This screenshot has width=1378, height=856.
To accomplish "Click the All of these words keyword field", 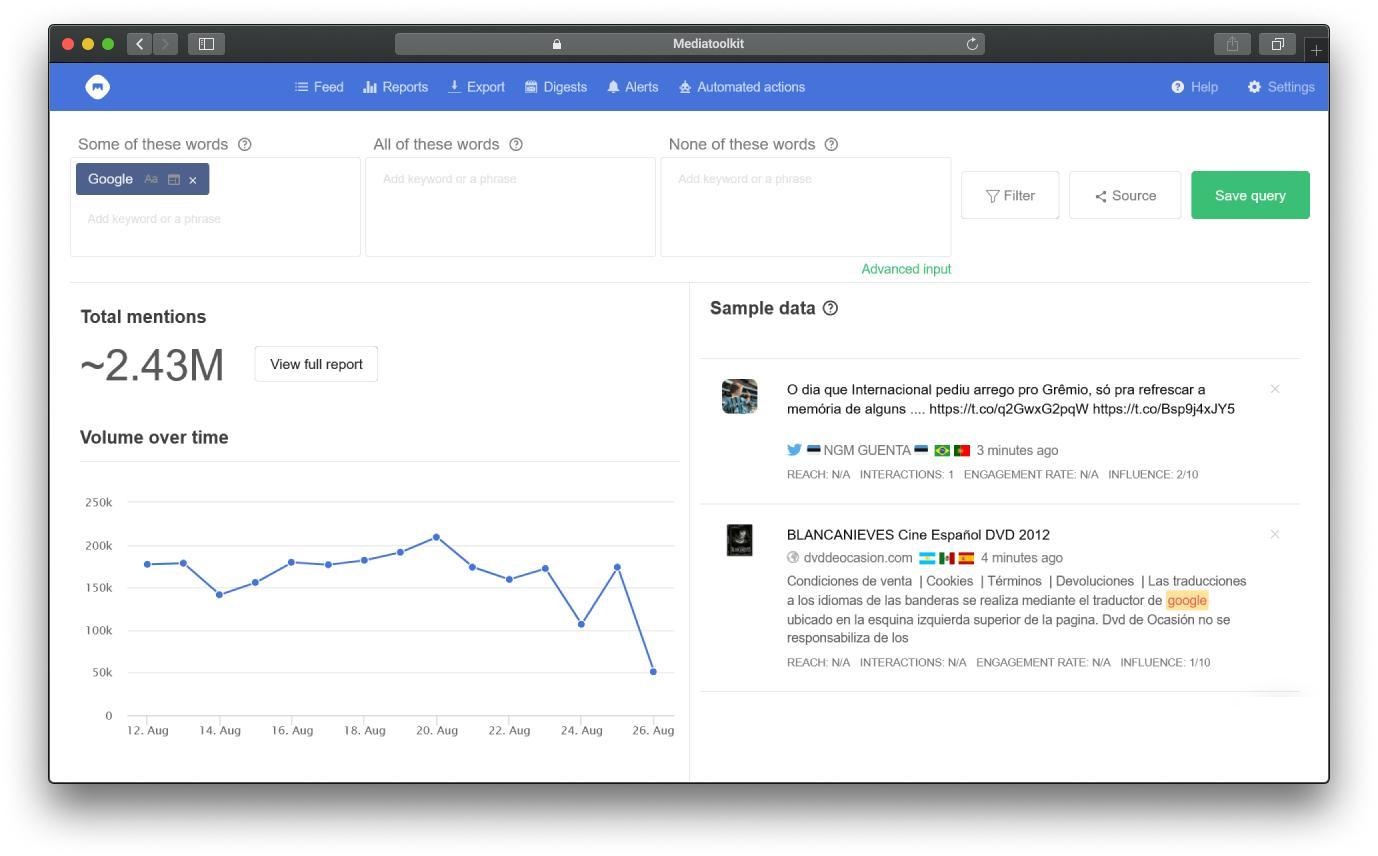I will [x=510, y=207].
